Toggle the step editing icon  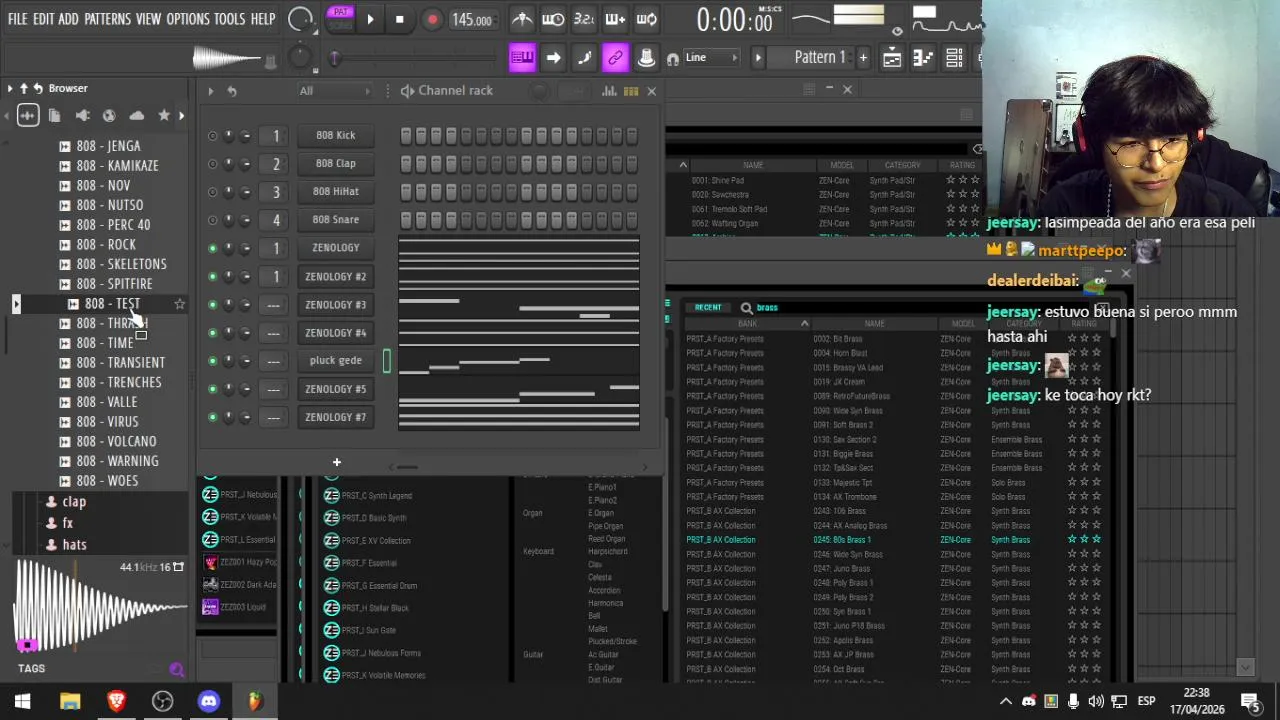[584, 58]
